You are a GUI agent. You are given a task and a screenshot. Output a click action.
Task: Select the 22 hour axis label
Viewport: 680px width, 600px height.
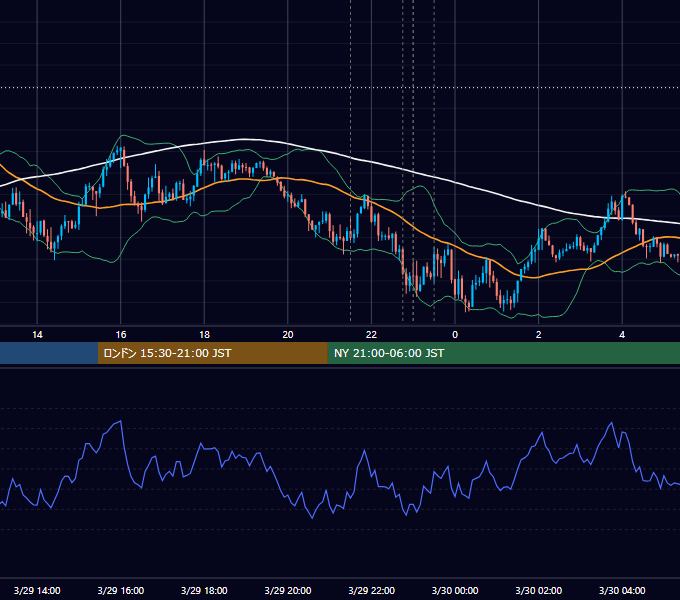tap(371, 335)
